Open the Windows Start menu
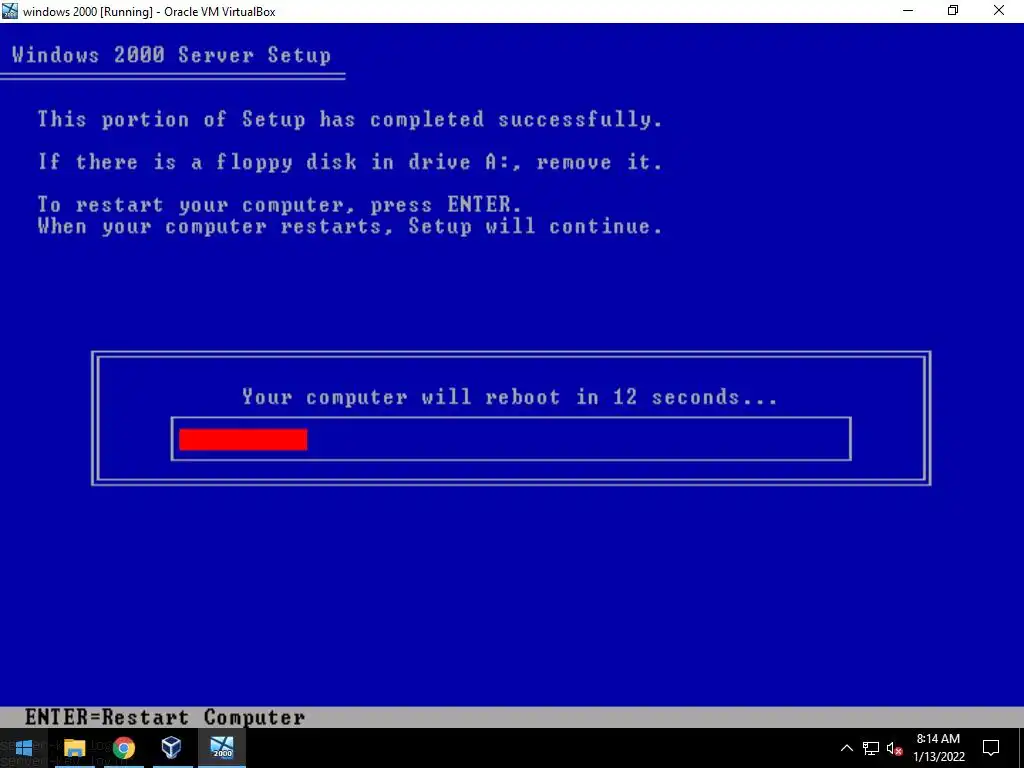Screen dimensions: 1024x768 click(24, 748)
